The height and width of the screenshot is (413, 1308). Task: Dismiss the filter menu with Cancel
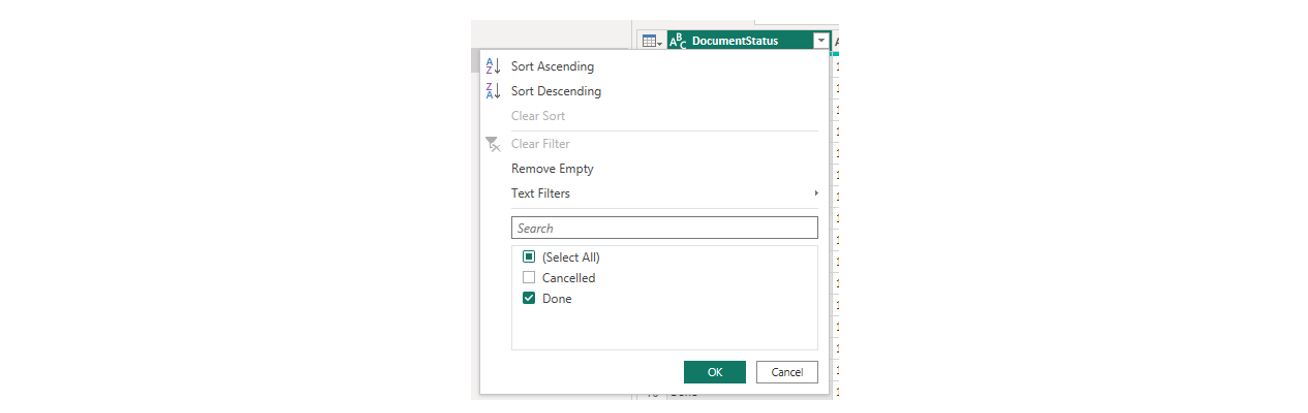pos(787,372)
